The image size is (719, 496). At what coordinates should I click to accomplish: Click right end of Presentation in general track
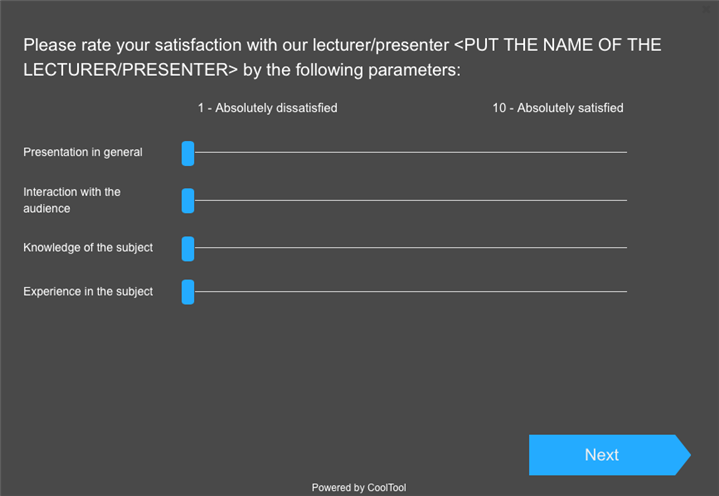[x=625, y=153]
